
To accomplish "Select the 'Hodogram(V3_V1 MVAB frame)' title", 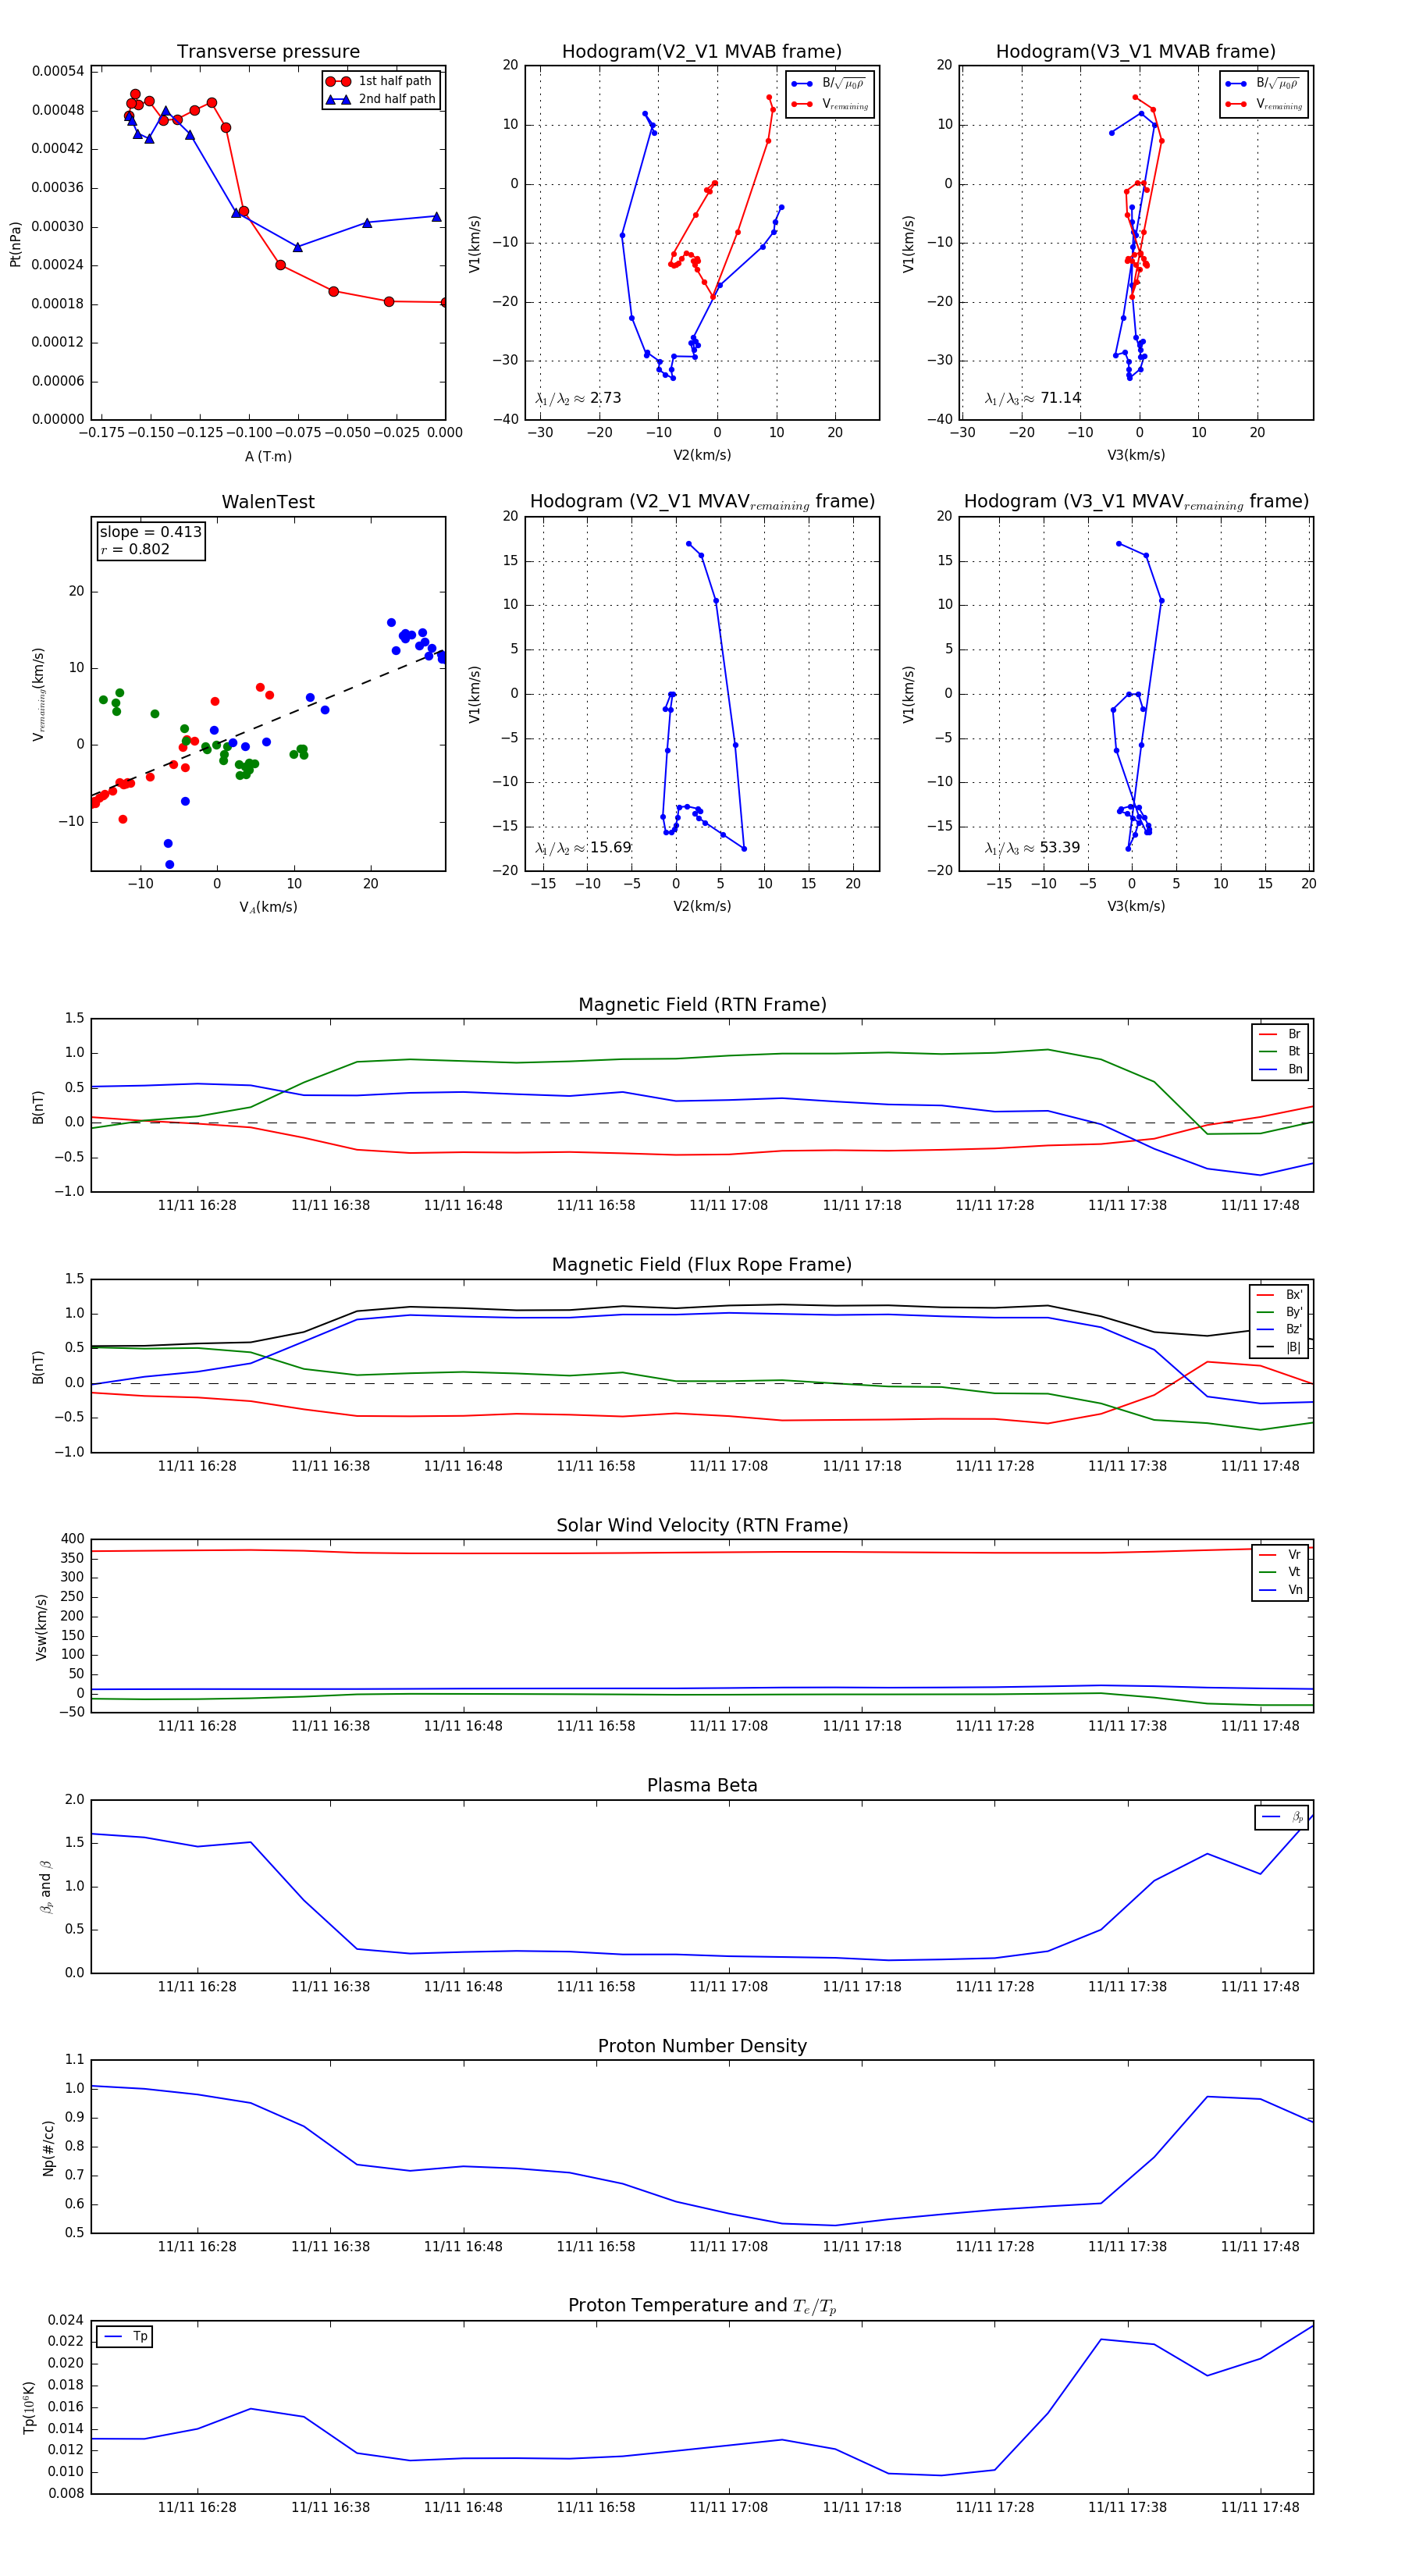I will [1135, 52].
